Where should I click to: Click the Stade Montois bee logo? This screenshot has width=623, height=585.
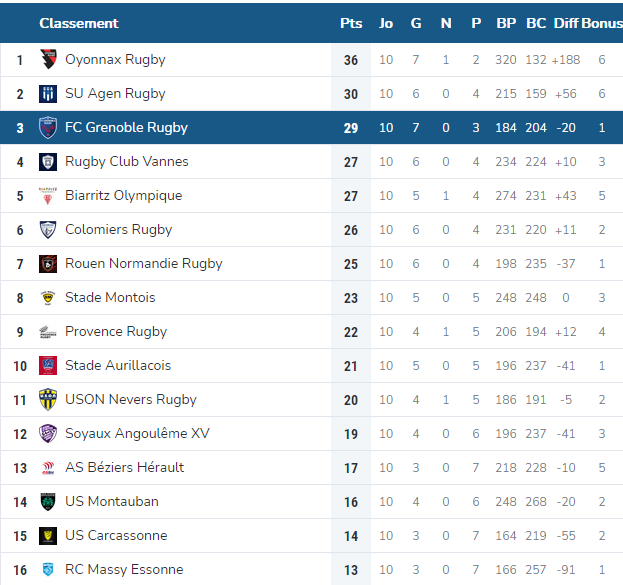click(48, 298)
